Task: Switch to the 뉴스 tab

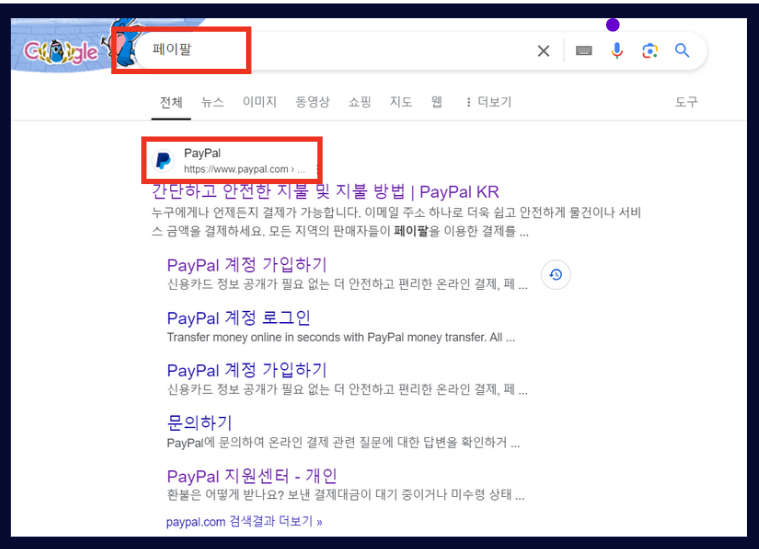Action: (x=213, y=102)
